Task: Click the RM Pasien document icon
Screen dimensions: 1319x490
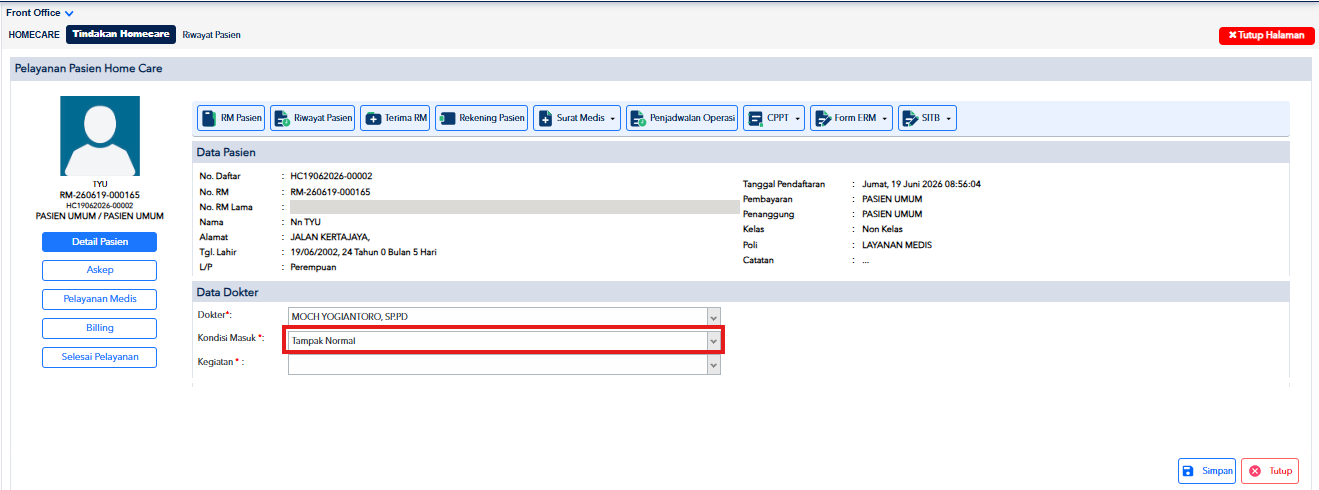Action: pos(208,118)
